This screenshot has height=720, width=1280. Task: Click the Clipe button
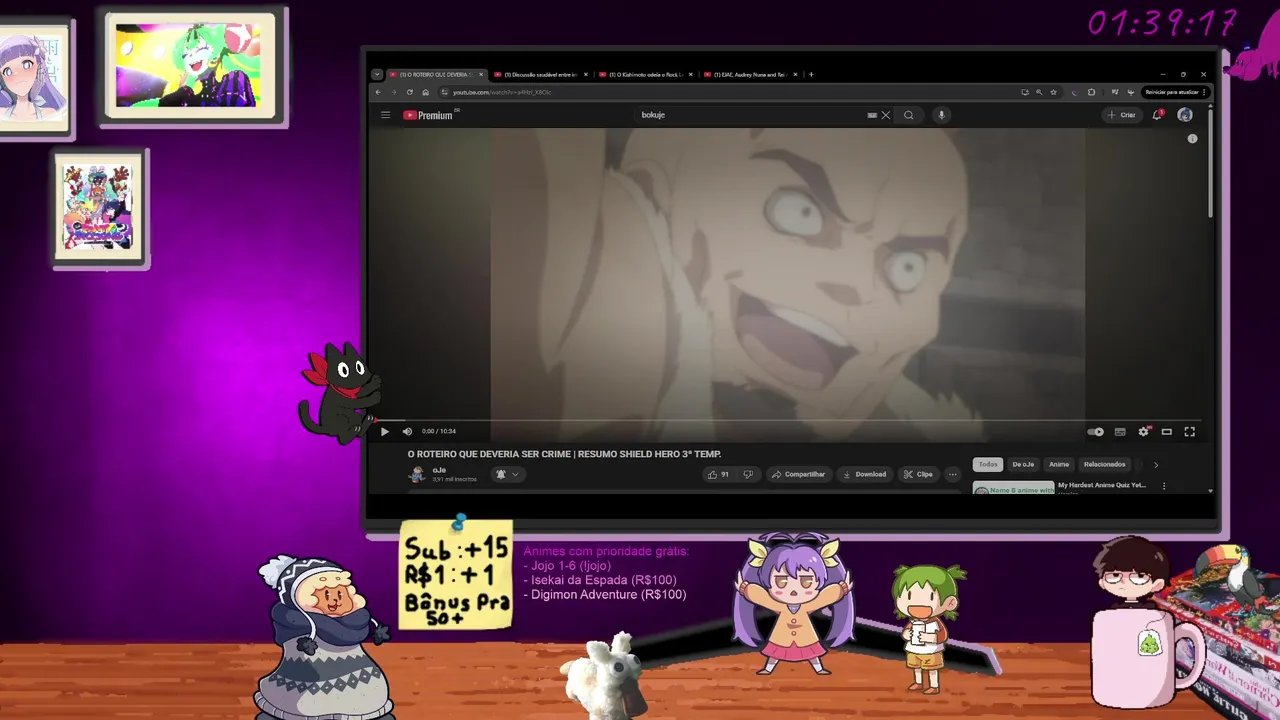click(x=918, y=474)
